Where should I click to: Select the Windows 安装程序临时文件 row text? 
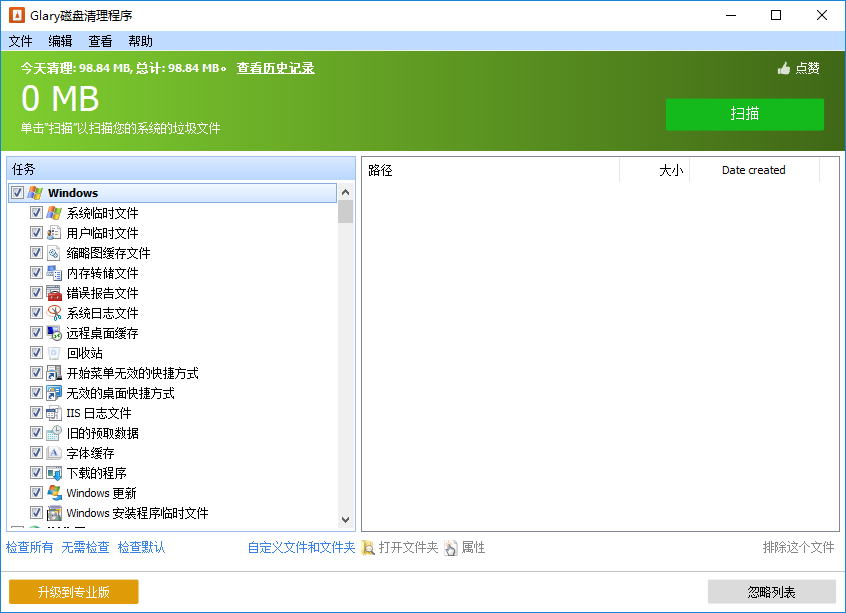(x=138, y=513)
